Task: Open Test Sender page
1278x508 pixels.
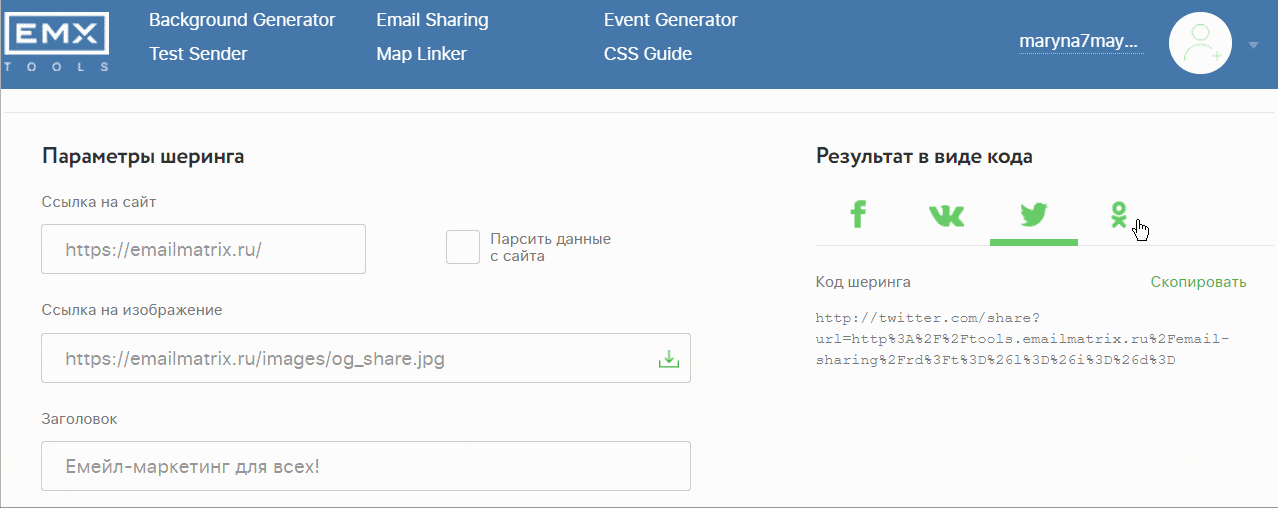Action: coord(198,54)
